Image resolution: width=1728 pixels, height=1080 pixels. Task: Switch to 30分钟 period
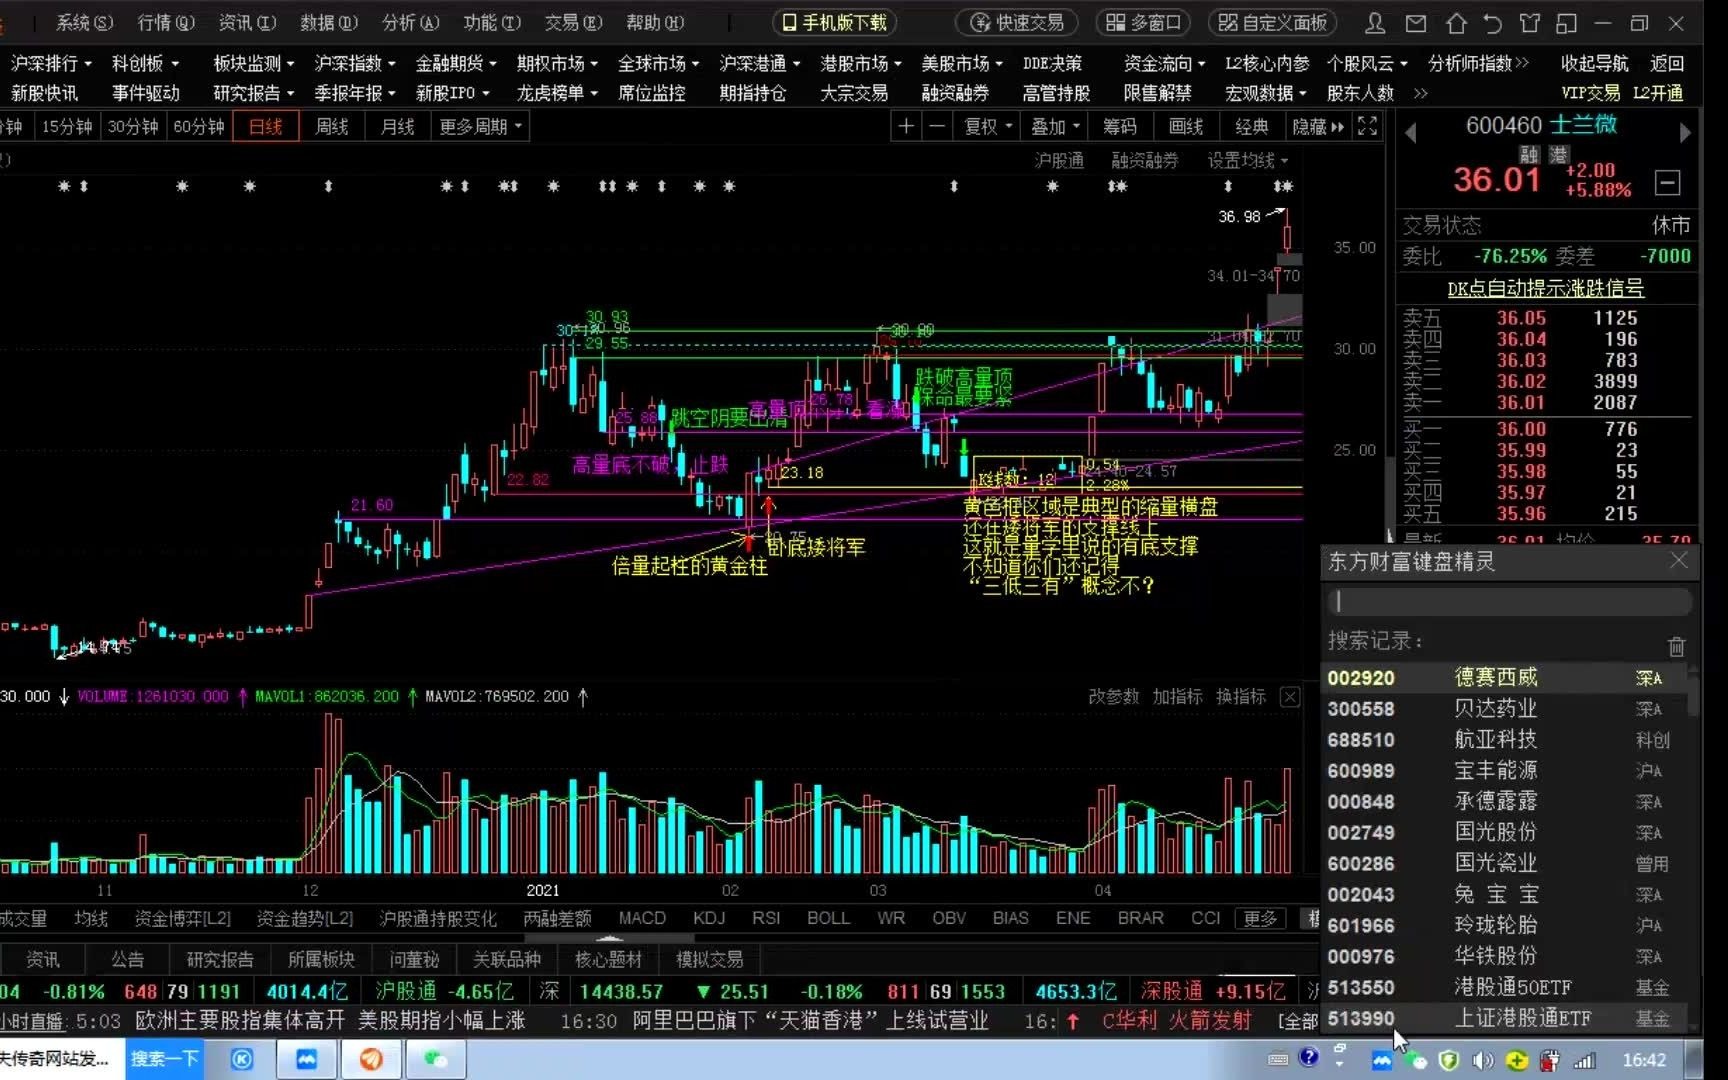coord(133,126)
